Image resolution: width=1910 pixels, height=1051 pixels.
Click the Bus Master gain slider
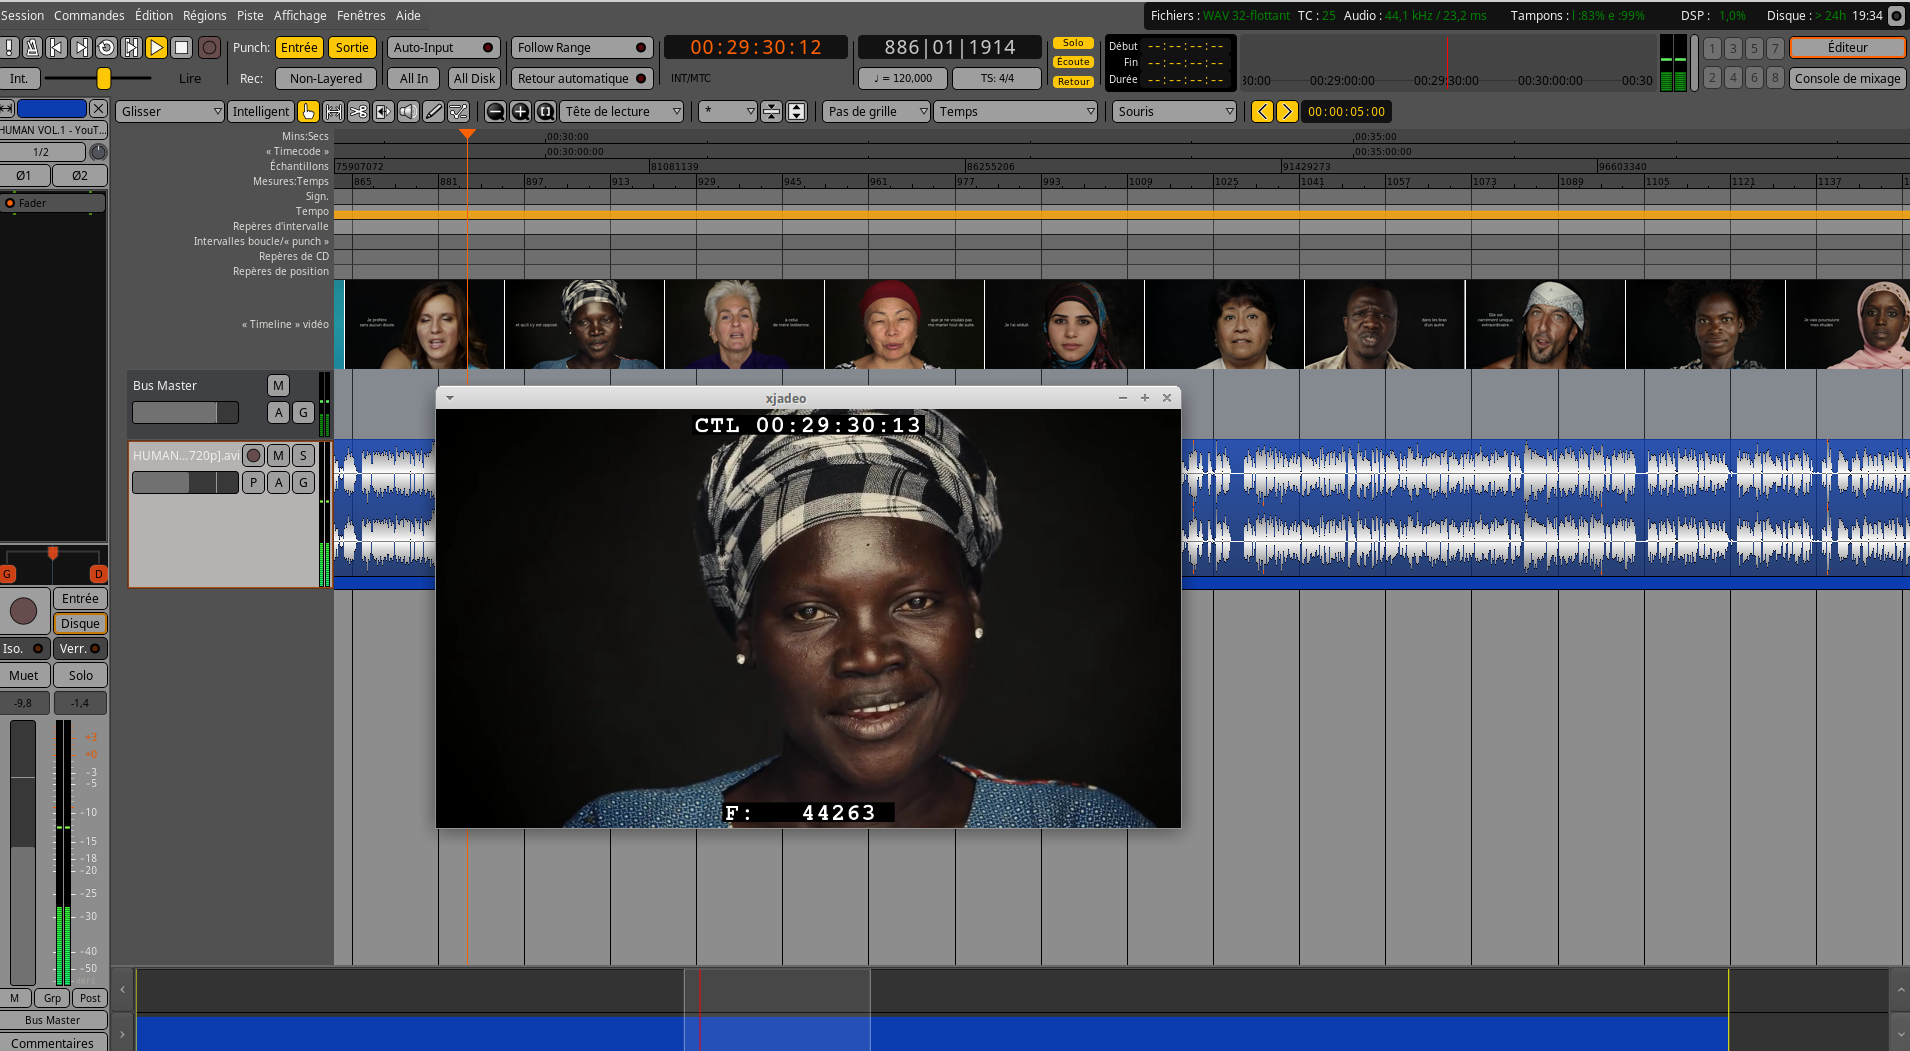coord(185,413)
